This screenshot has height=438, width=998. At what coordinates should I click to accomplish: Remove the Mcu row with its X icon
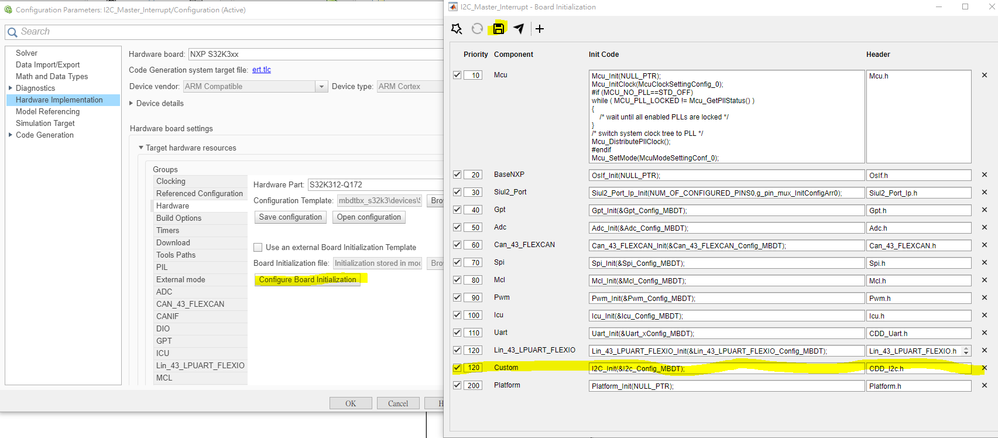[984, 75]
